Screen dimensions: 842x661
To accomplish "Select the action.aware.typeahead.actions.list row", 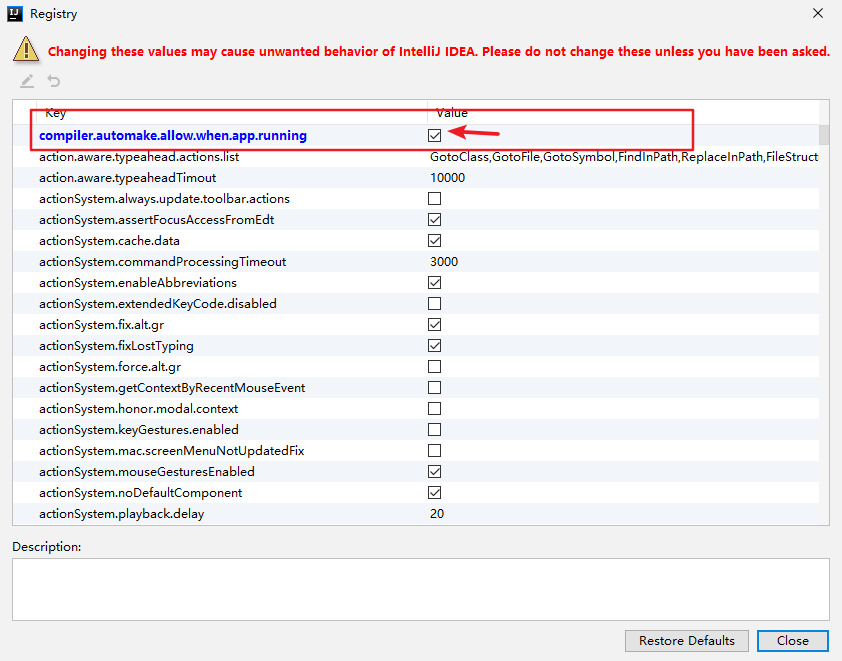I will tap(416, 157).
